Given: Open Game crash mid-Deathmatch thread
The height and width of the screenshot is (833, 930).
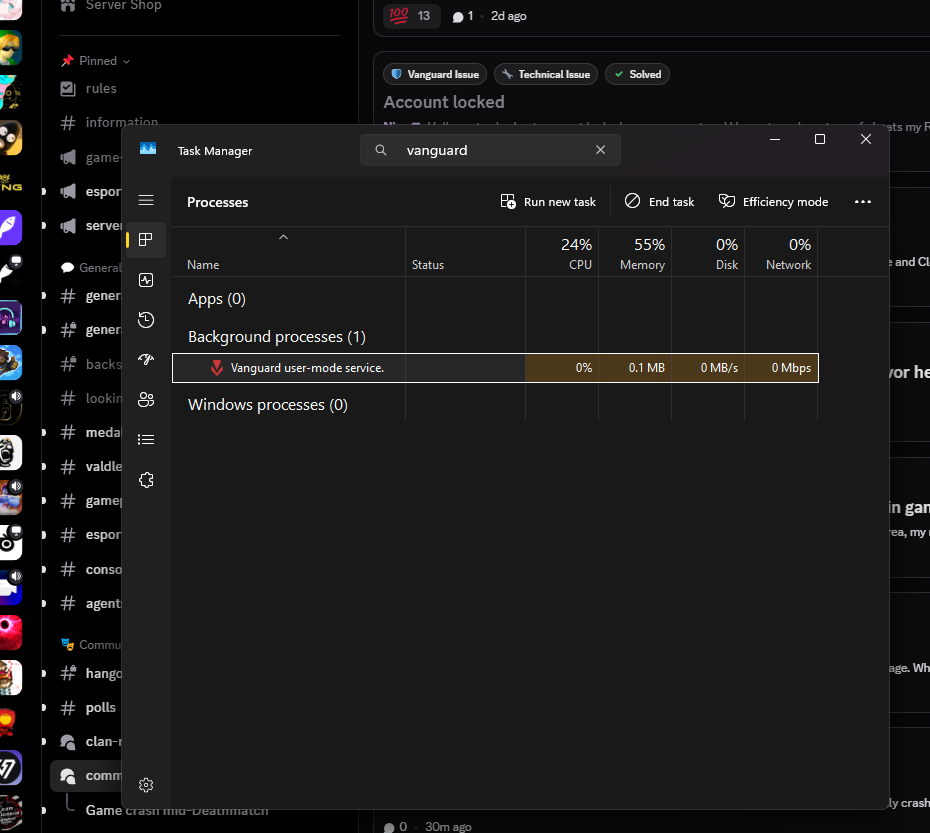Looking at the screenshot, I should [177, 810].
